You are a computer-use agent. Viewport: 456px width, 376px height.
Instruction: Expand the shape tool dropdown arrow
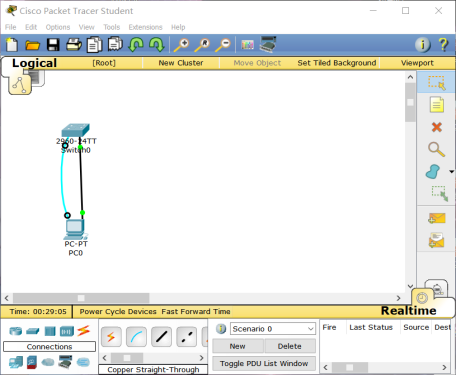click(451, 172)
